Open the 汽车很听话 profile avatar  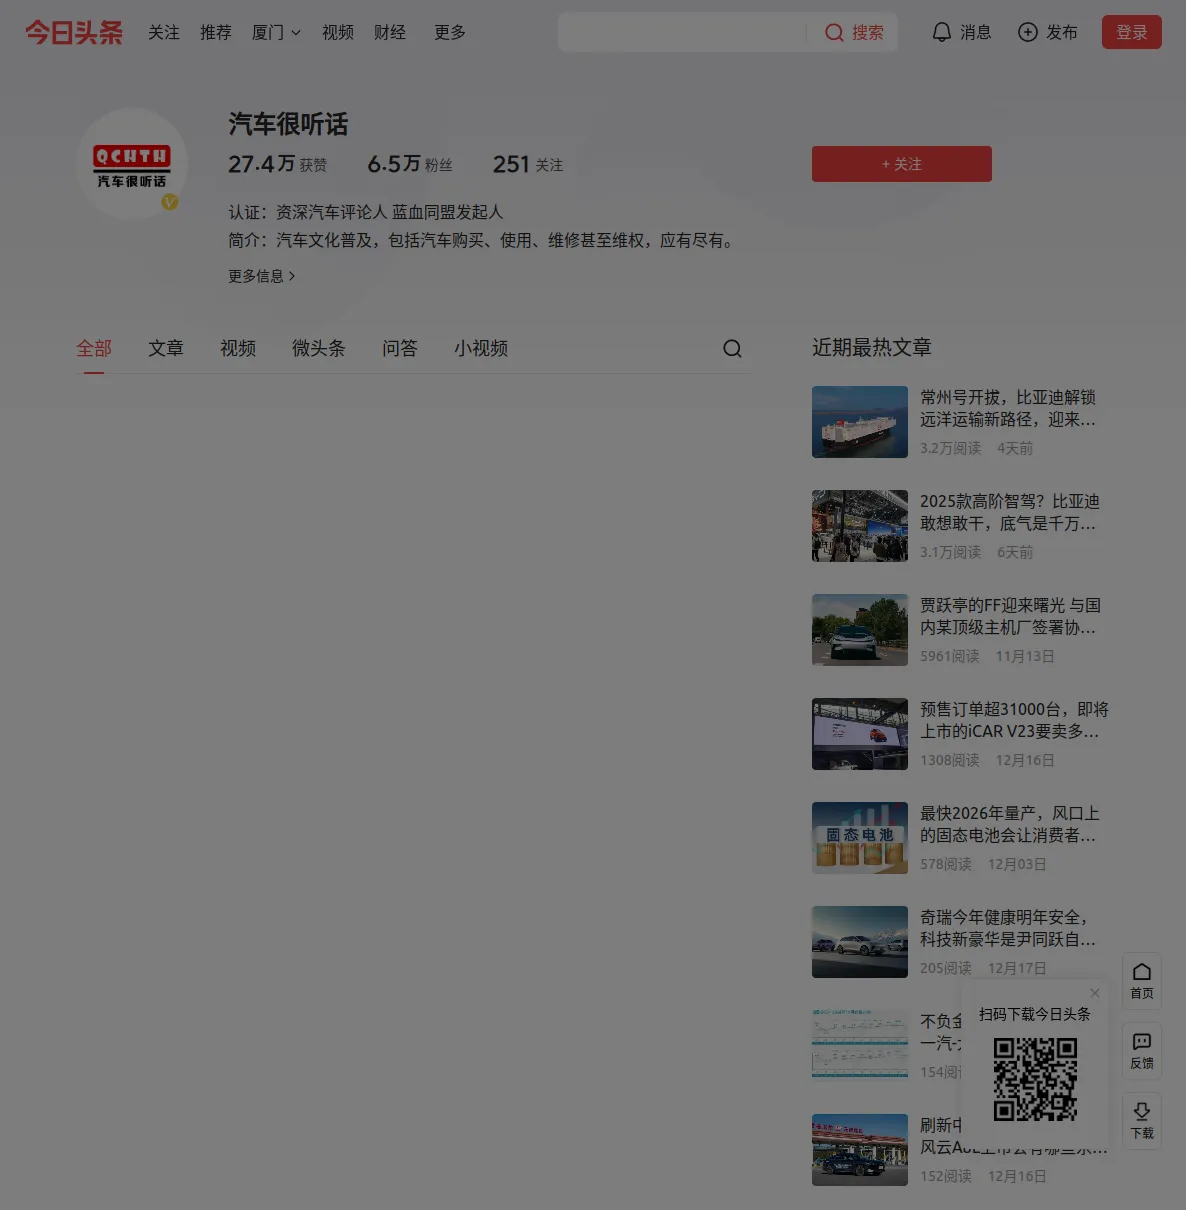(x=132, y=164)
